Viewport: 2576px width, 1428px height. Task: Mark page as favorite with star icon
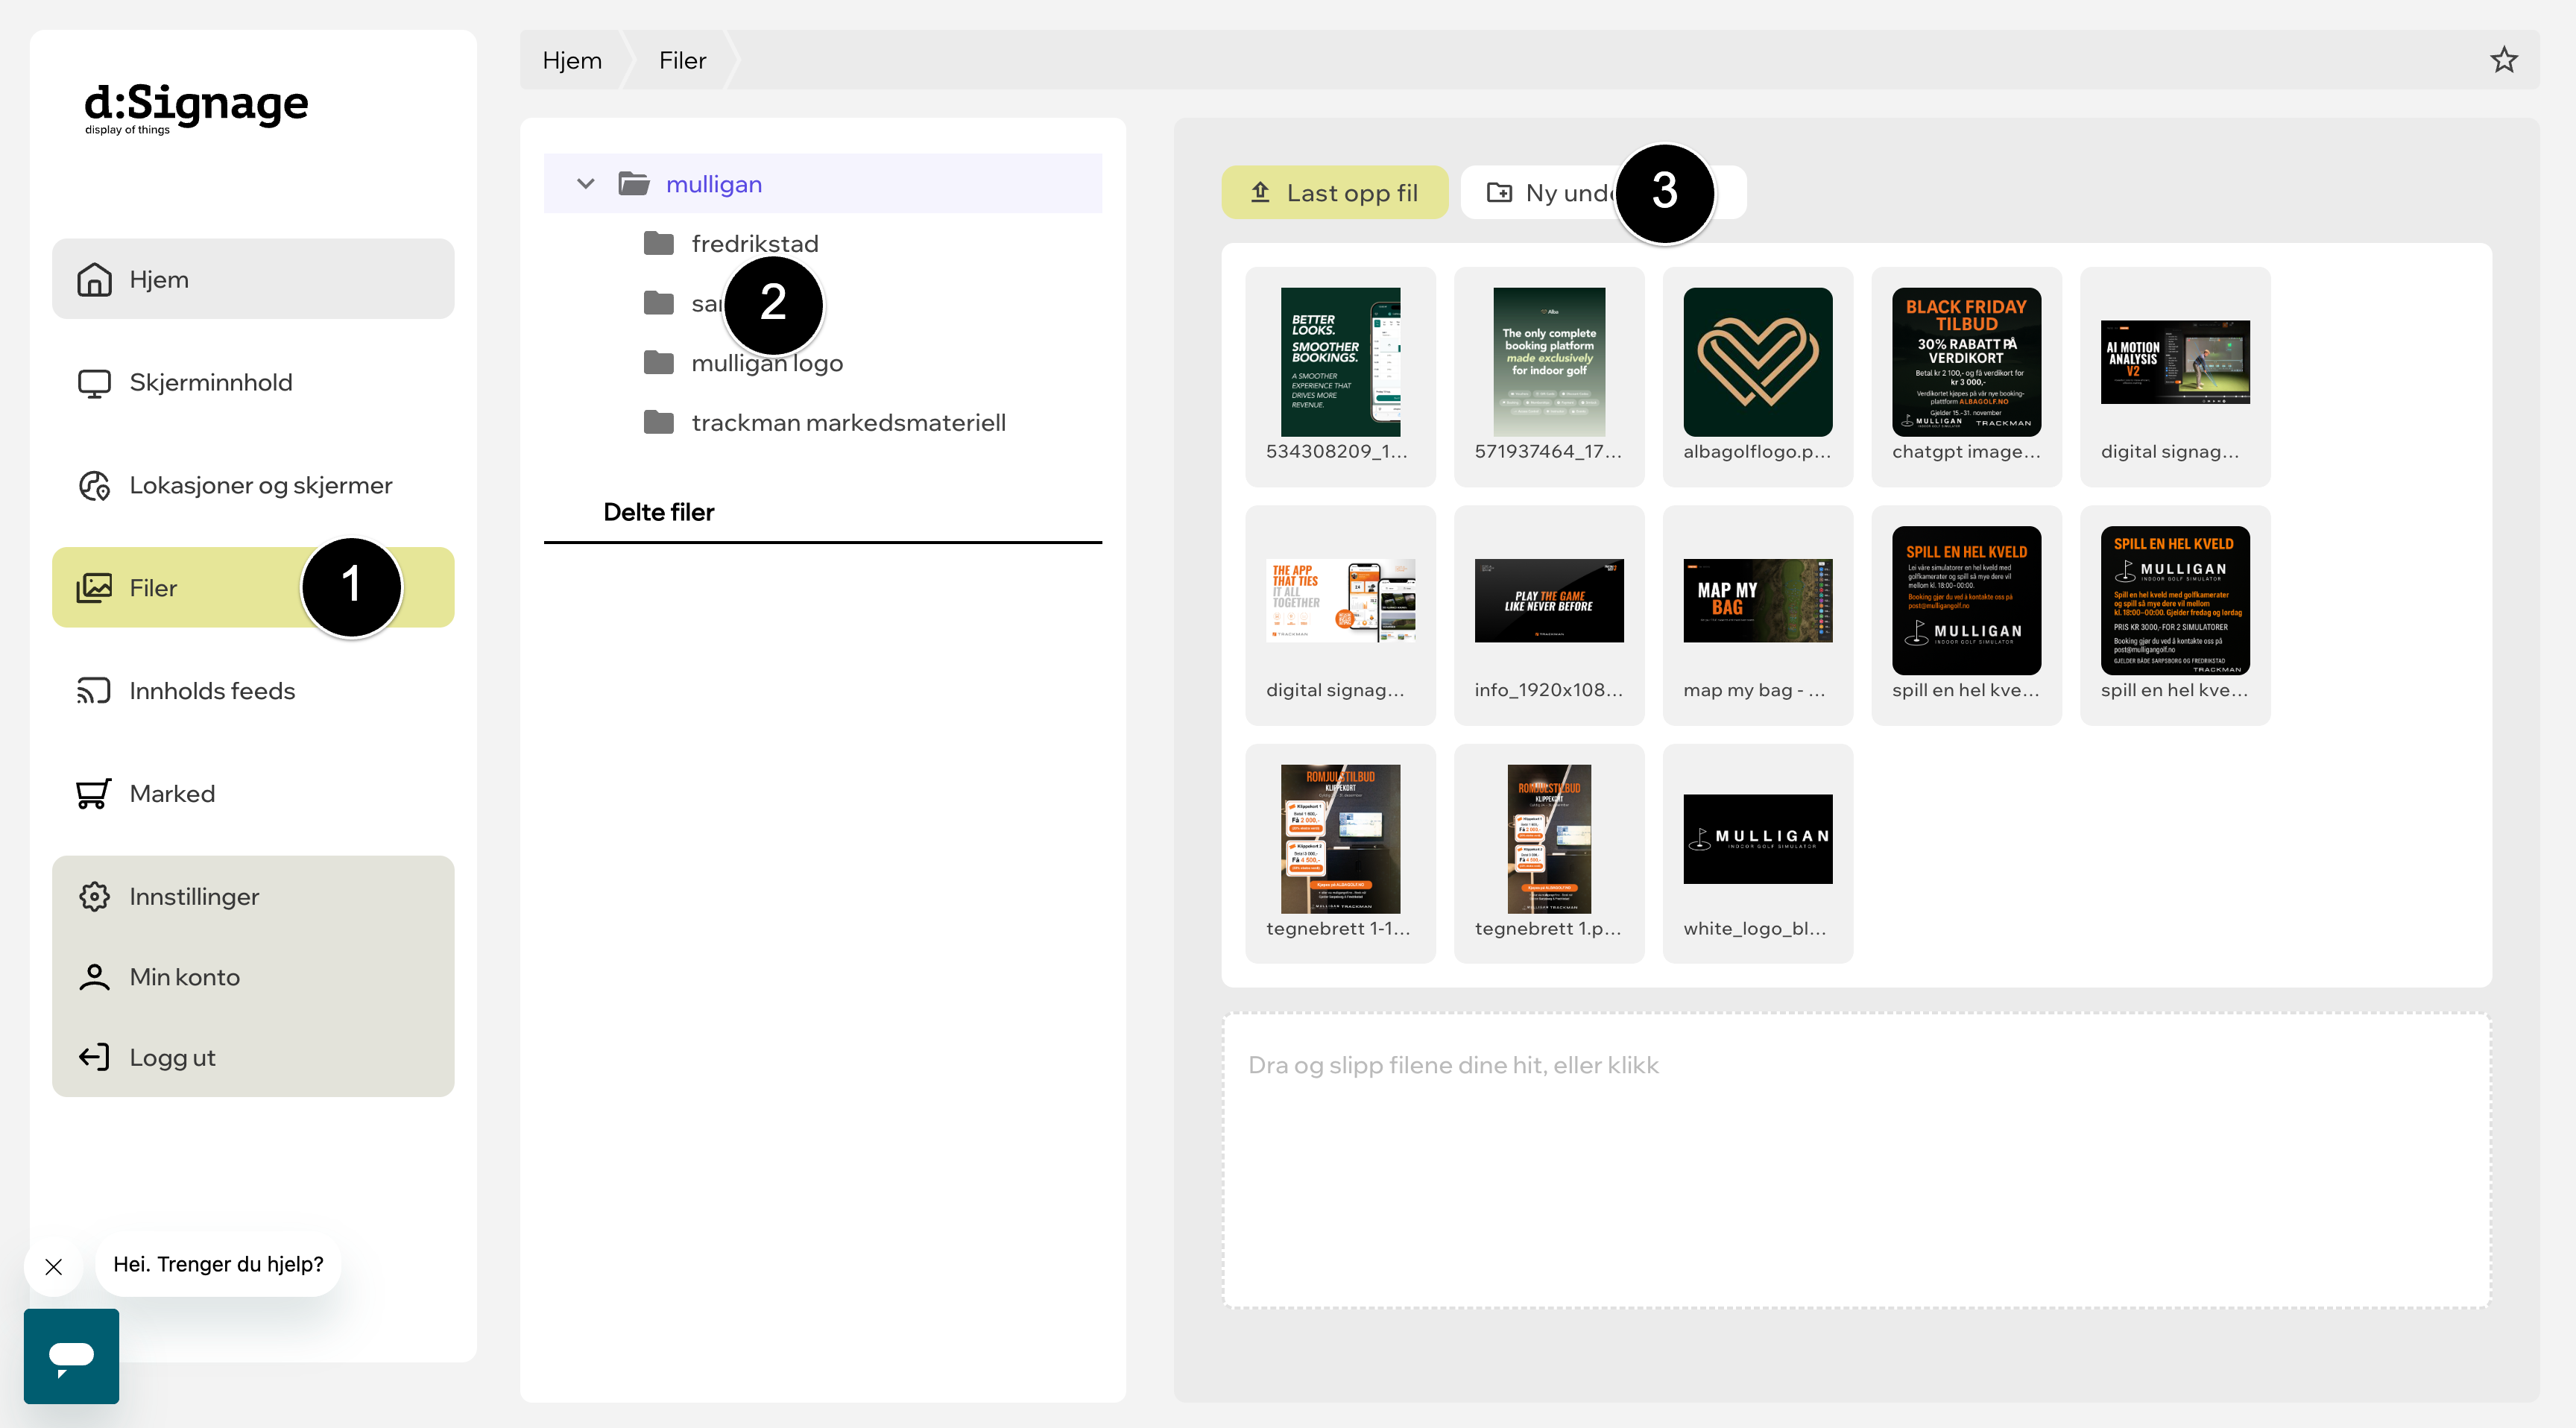[2503, 60]
